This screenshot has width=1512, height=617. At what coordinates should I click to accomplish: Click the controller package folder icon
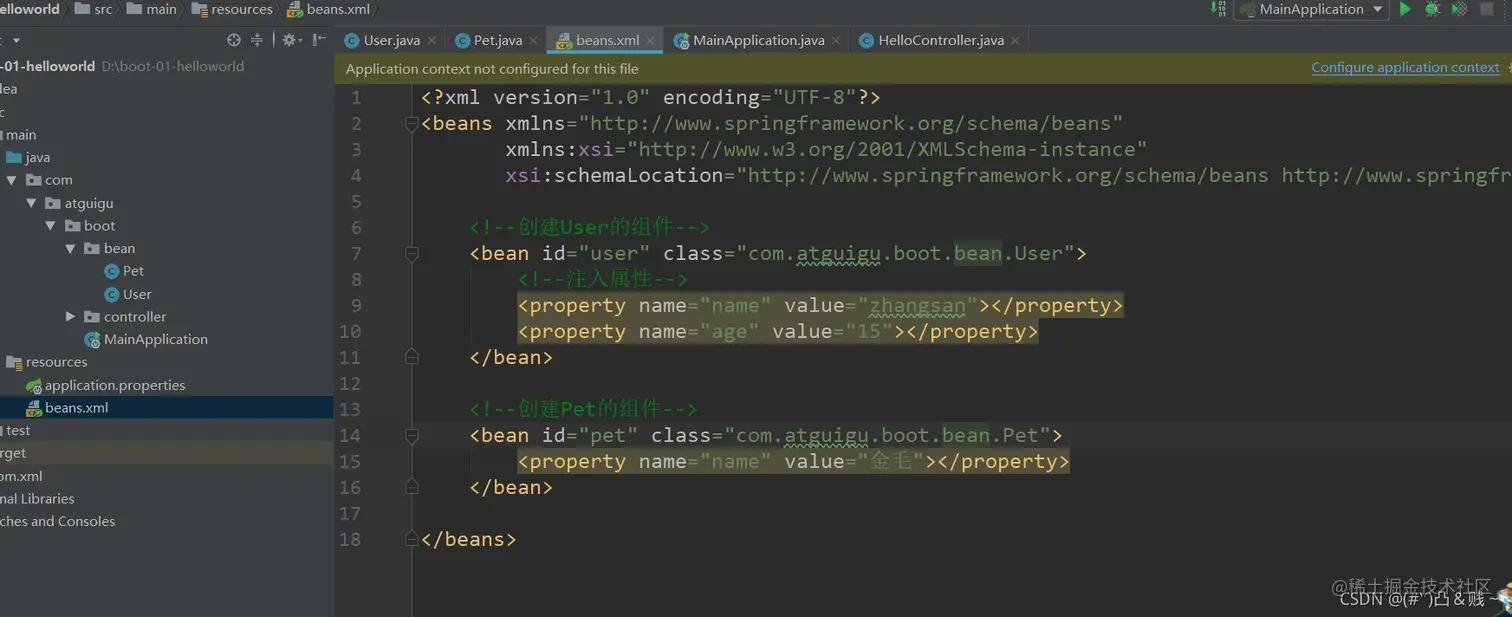(x=92, y=317)
